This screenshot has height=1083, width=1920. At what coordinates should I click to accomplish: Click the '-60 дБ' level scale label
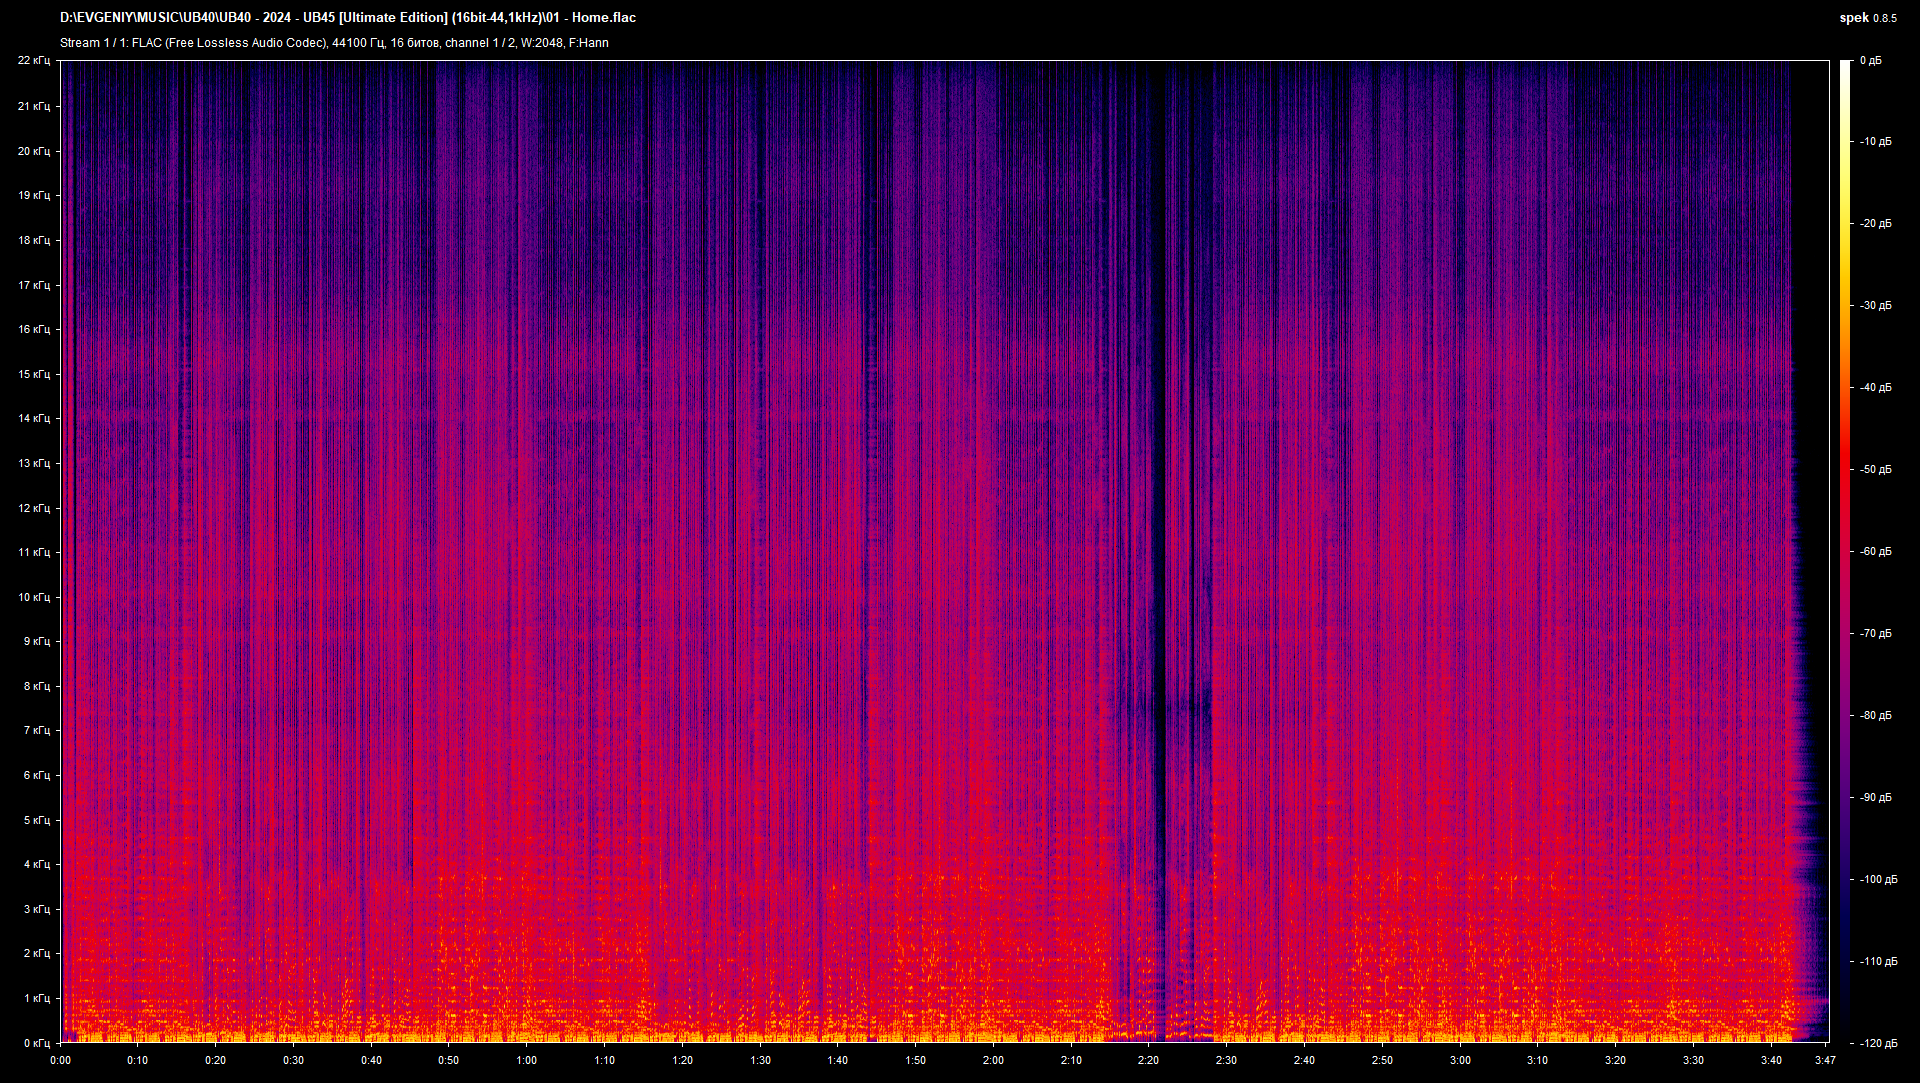(1876, 551)
